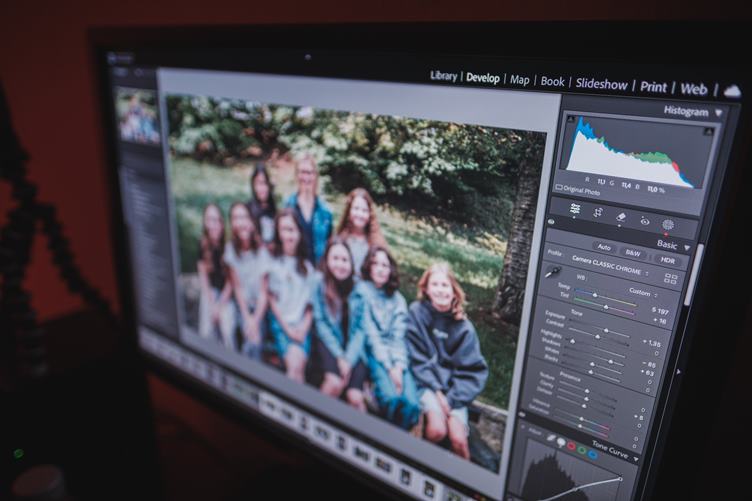Select the green channel curve circle
The width and height of the screenshot is (752, 501).
582,450
